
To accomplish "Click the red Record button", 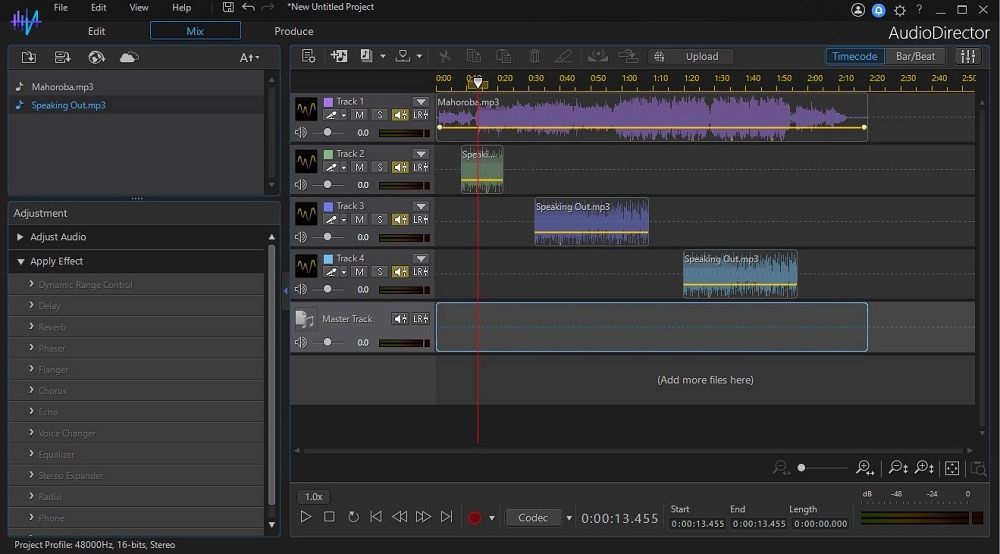I will click(474, 518).
